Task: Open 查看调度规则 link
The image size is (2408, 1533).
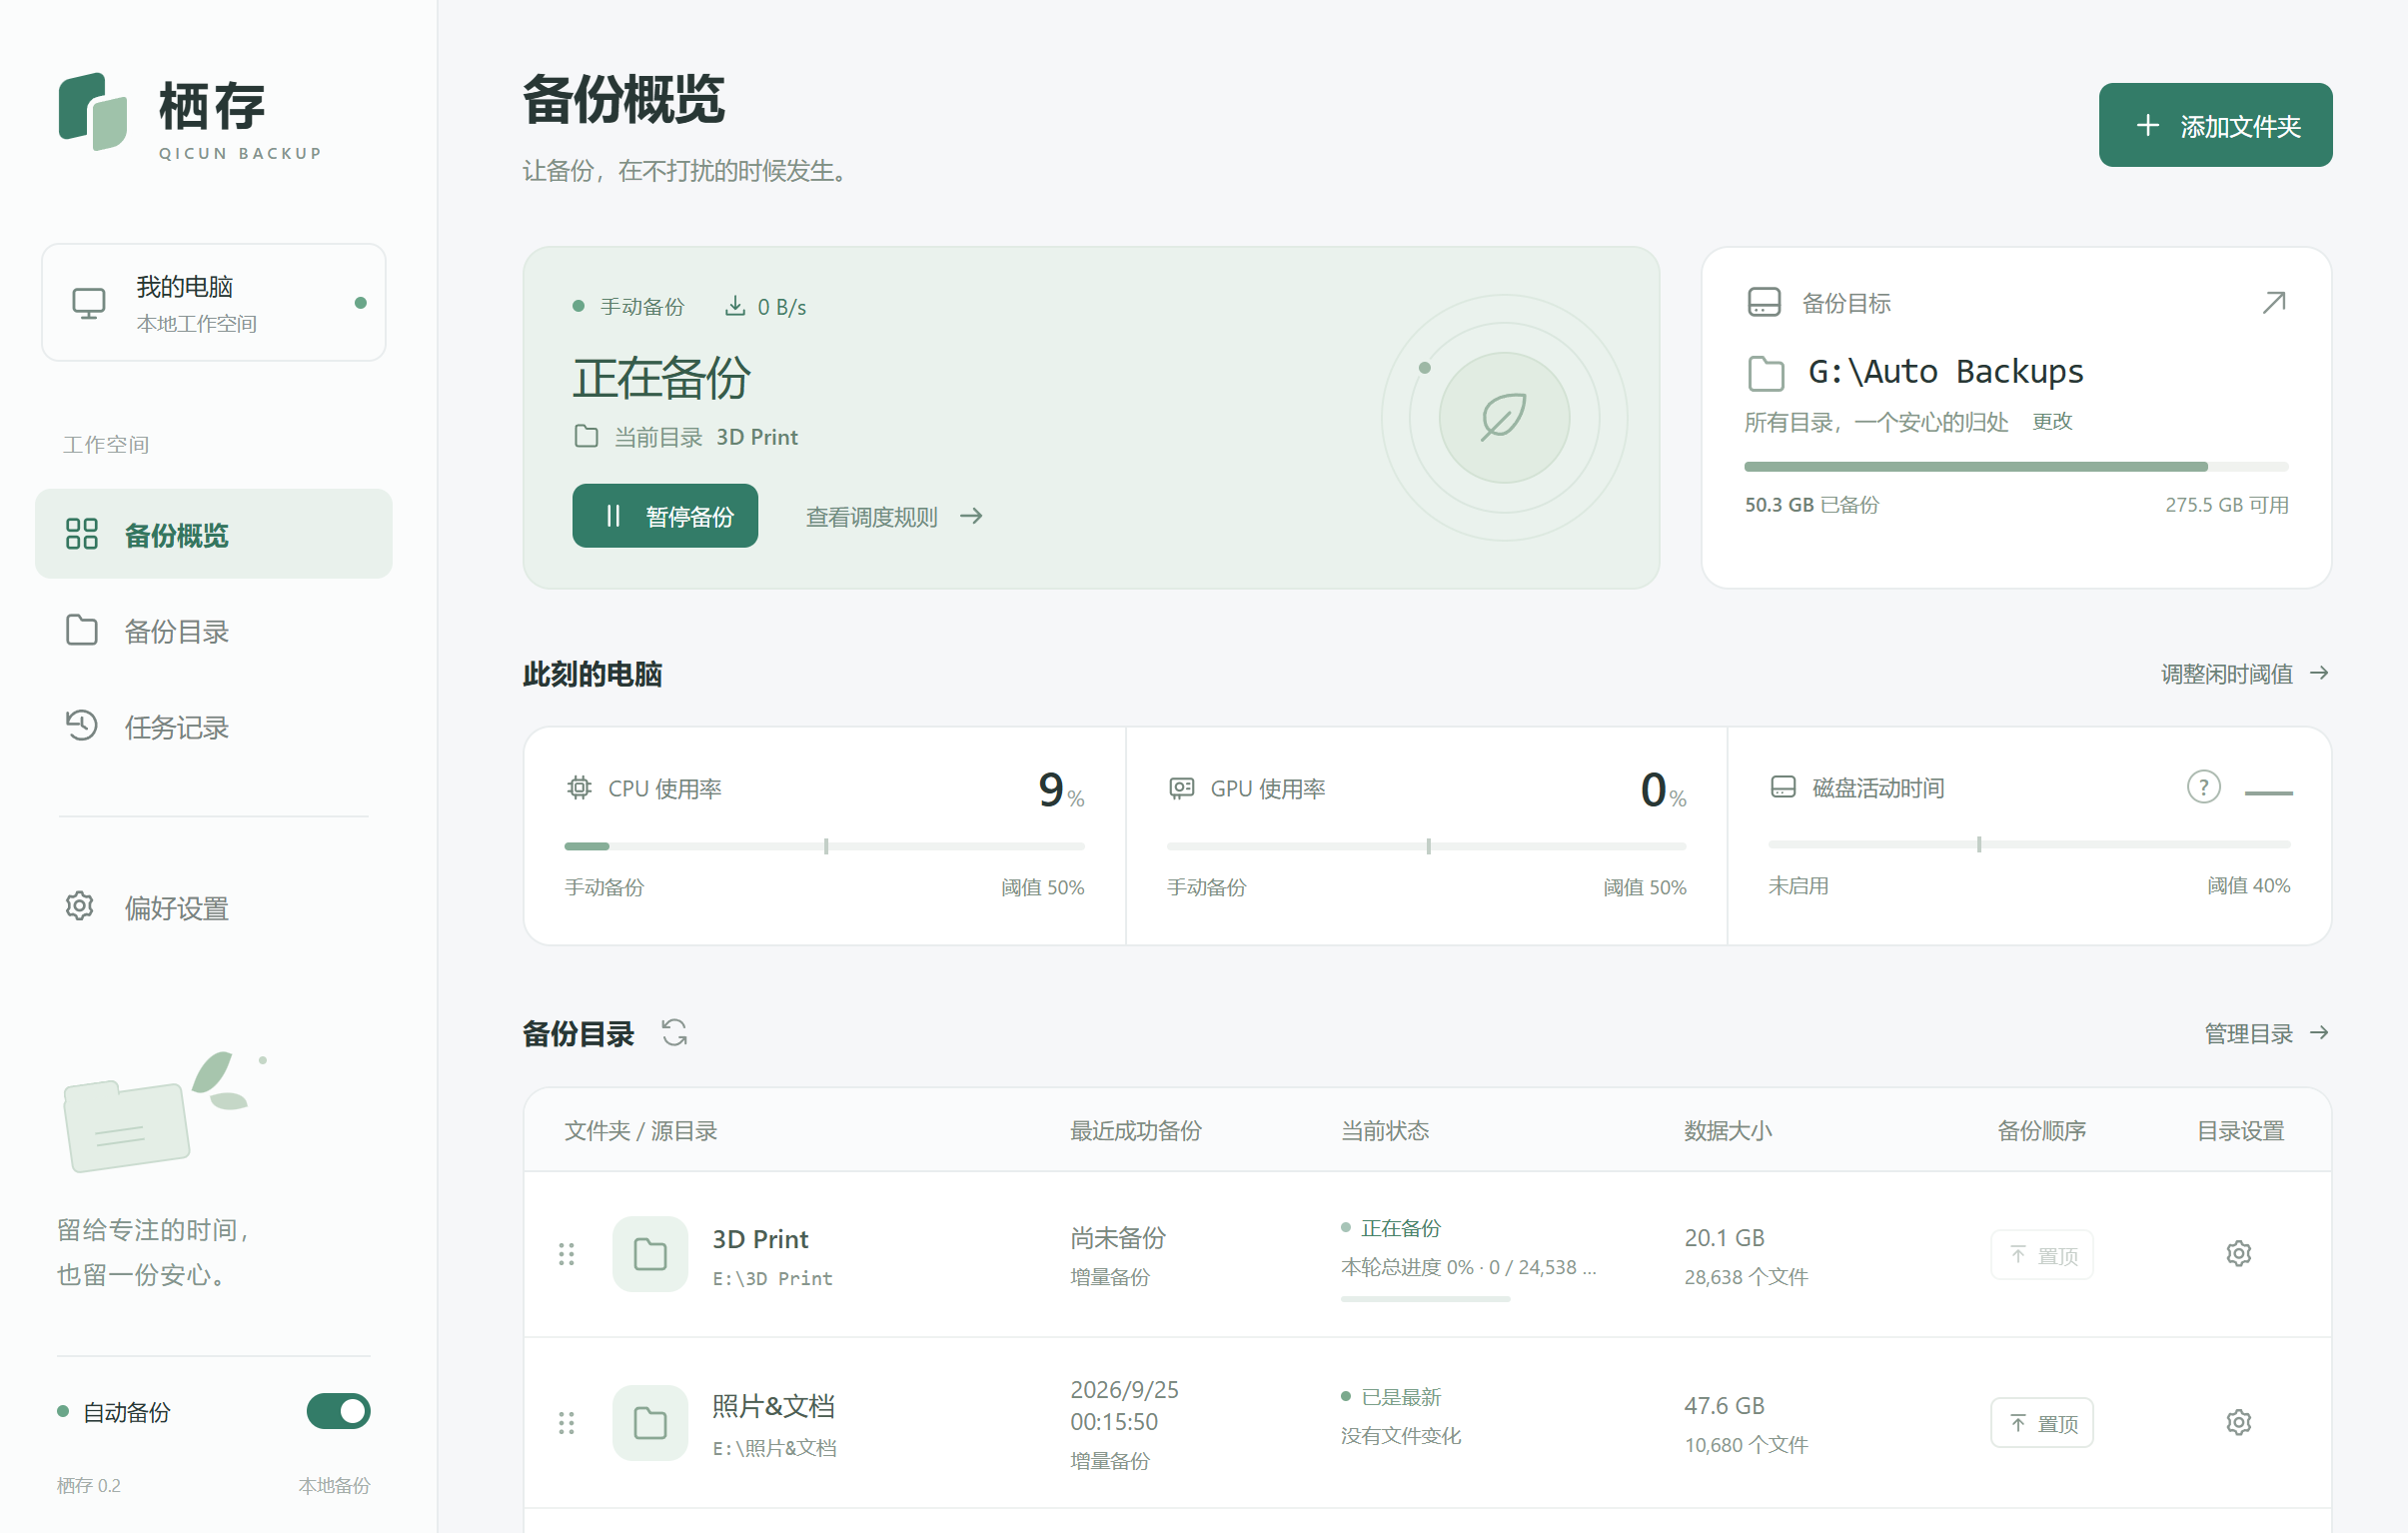Action: pos(895,516)
